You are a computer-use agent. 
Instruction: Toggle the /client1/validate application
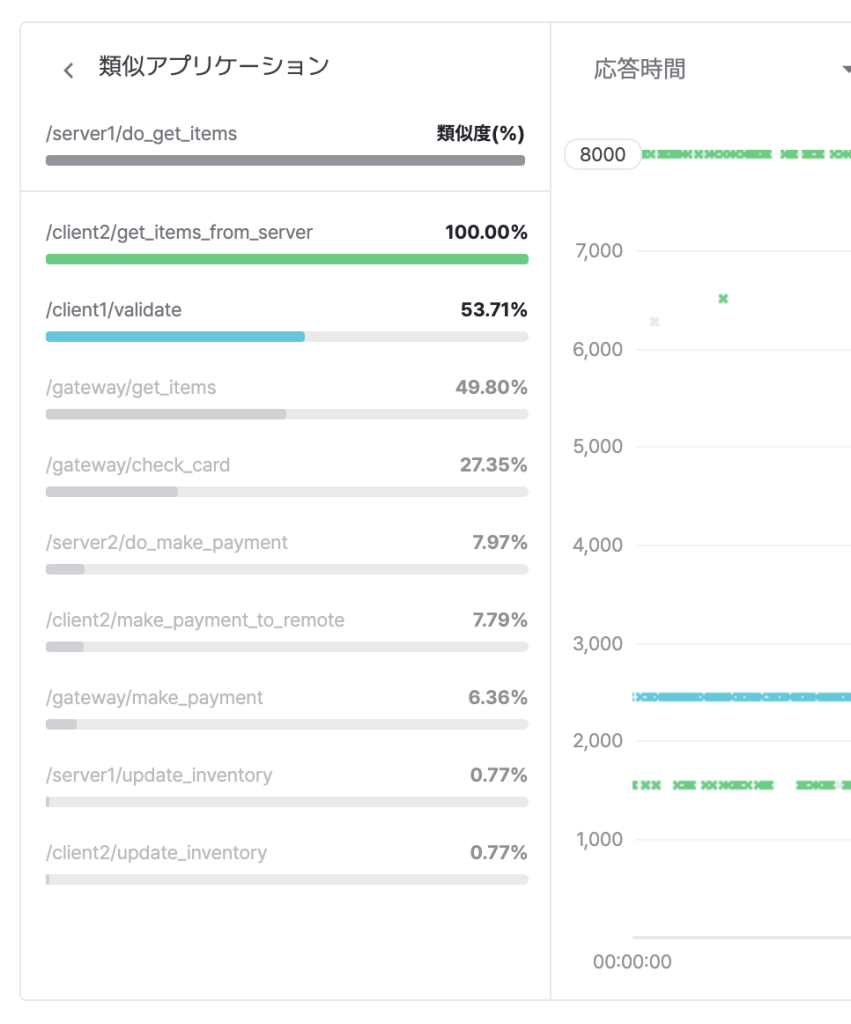(114, 310)
